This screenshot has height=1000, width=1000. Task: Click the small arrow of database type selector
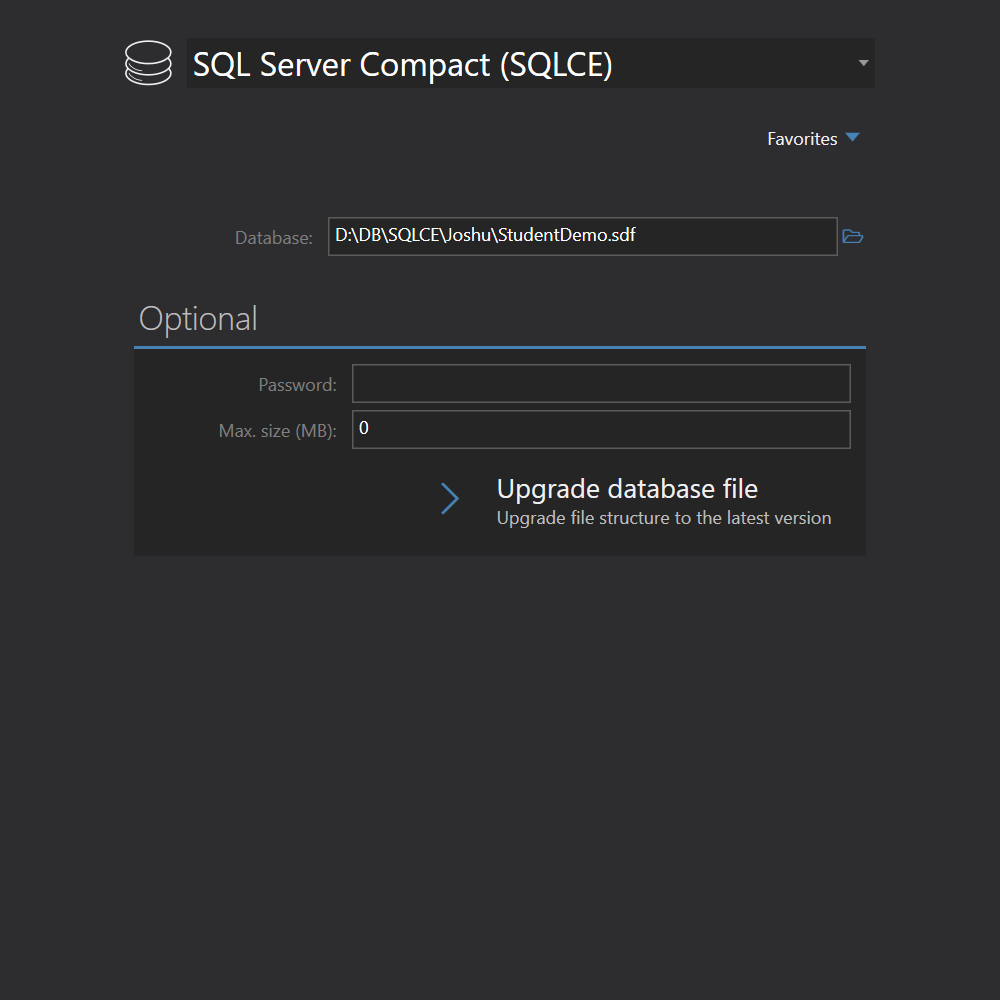point(863,64)
